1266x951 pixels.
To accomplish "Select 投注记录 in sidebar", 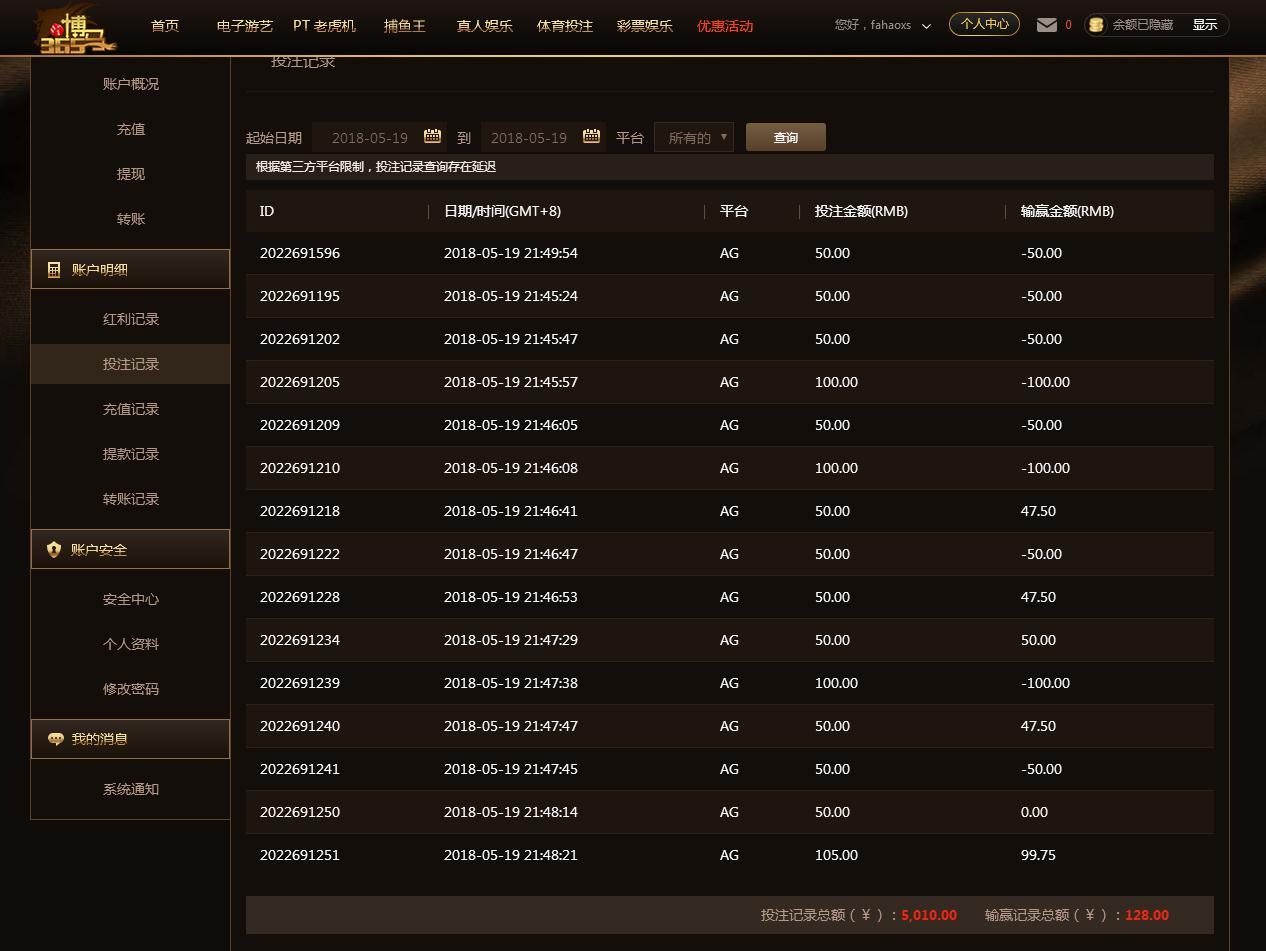I will [x=131, y=364].
